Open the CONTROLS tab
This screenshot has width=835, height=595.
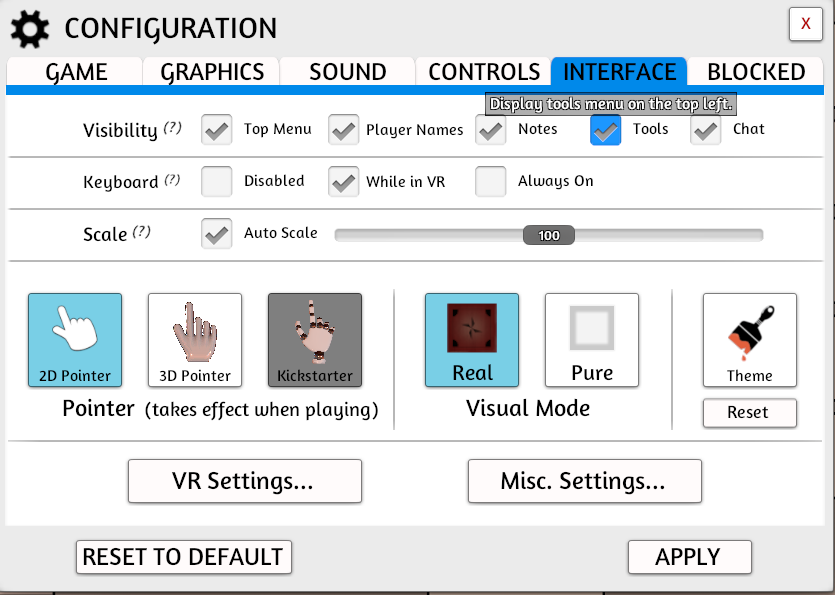click(x=484, y=71)
